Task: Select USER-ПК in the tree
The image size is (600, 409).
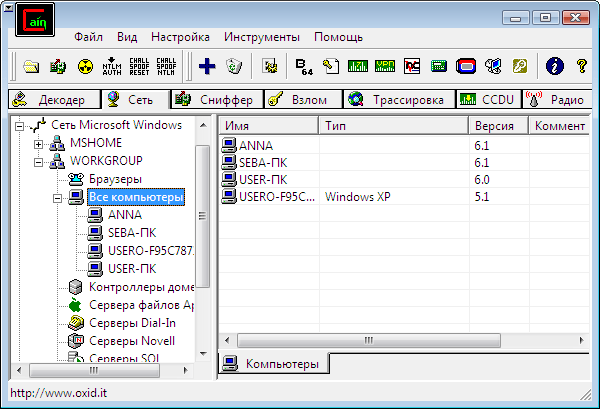Action: pyautogui.click(x=132, y=269)
